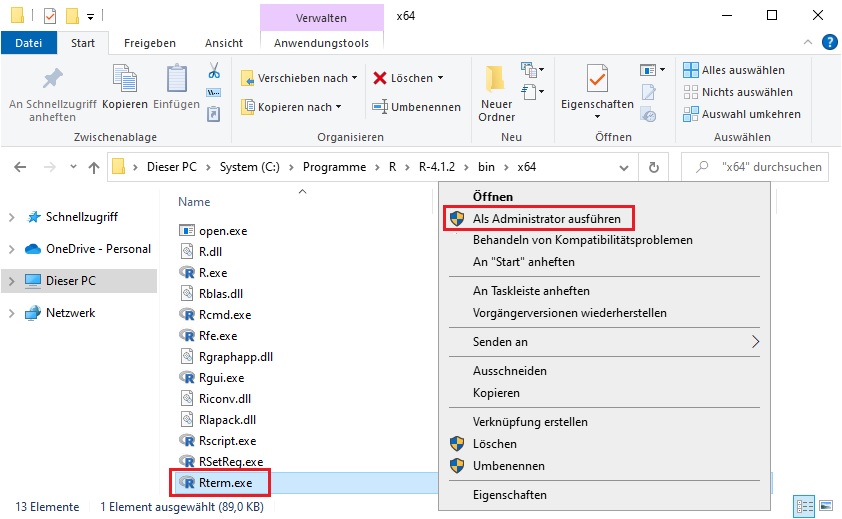Open address bar history dropdown chevron

[x=624, y=168]
